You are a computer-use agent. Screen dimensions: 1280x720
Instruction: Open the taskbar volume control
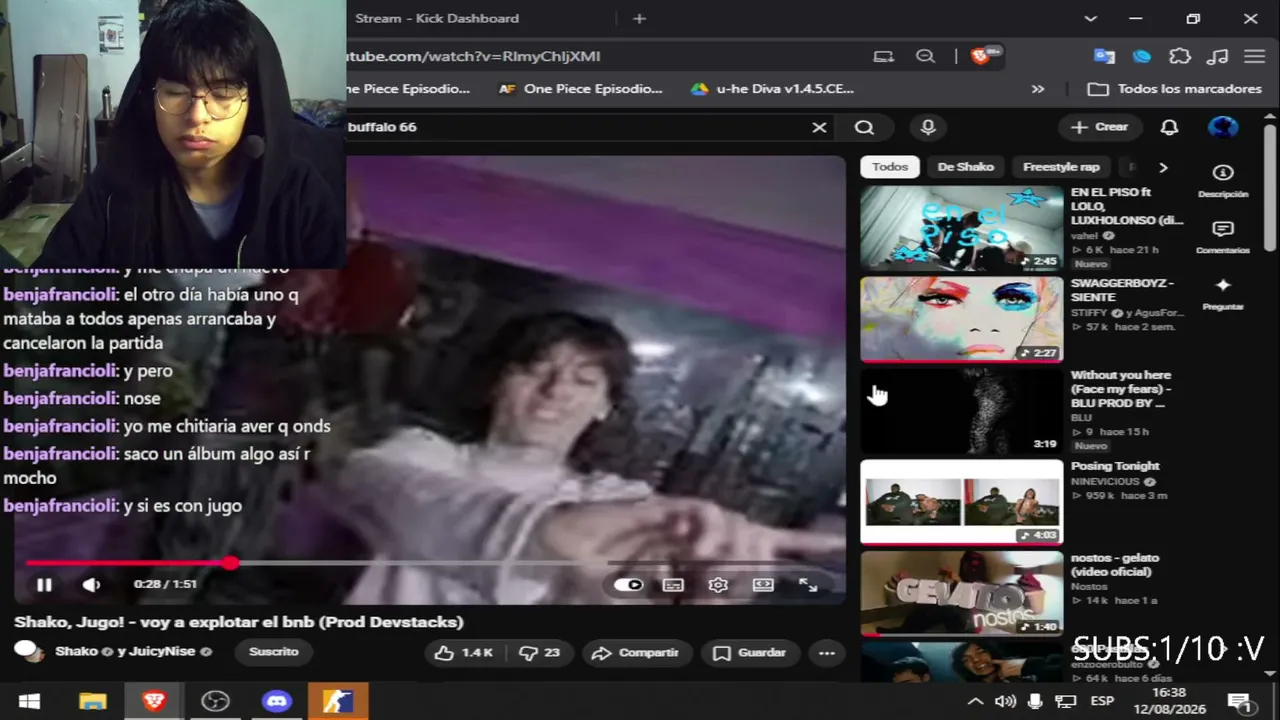pyautogui.click(x=1005, y=701)
